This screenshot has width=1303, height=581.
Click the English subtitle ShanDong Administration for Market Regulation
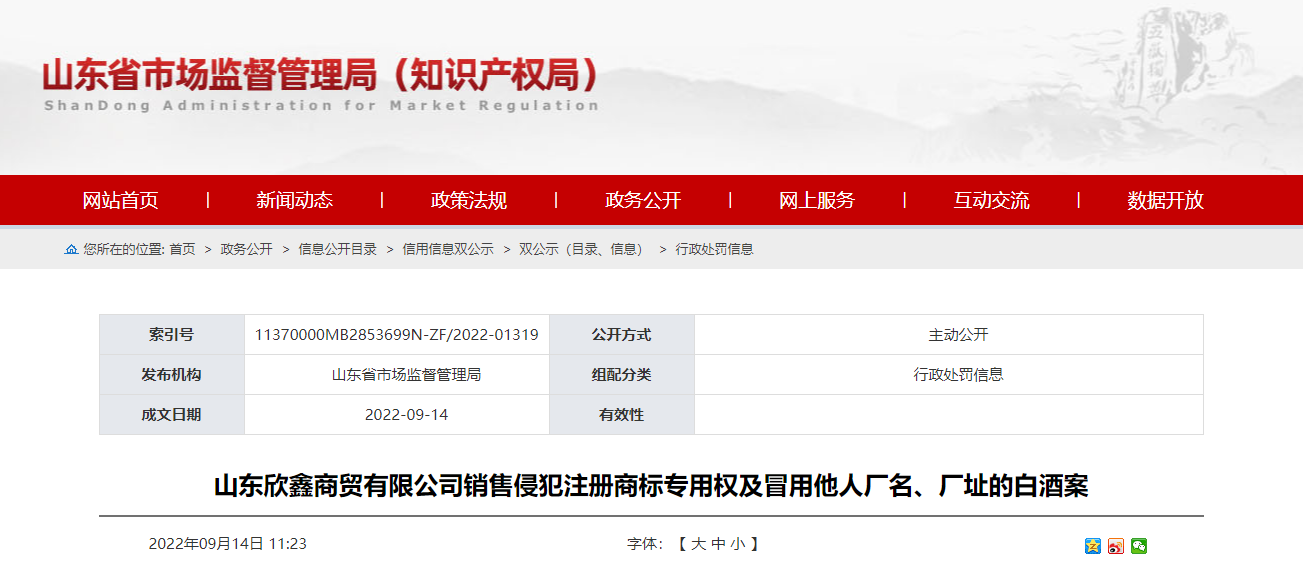coord(322,106)
